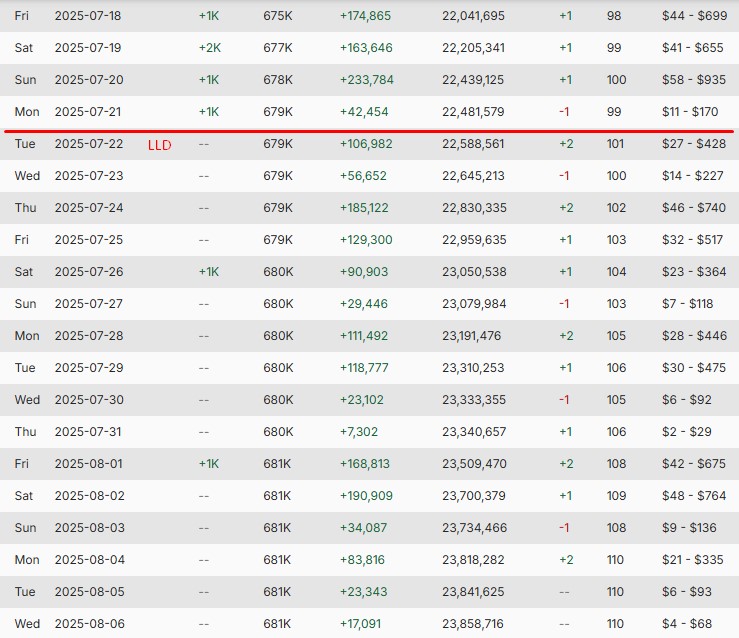The height and width of the screenshot is (638, 739).
Task: Select the date 2025-08-02
Action: click(x=90, y=497)
